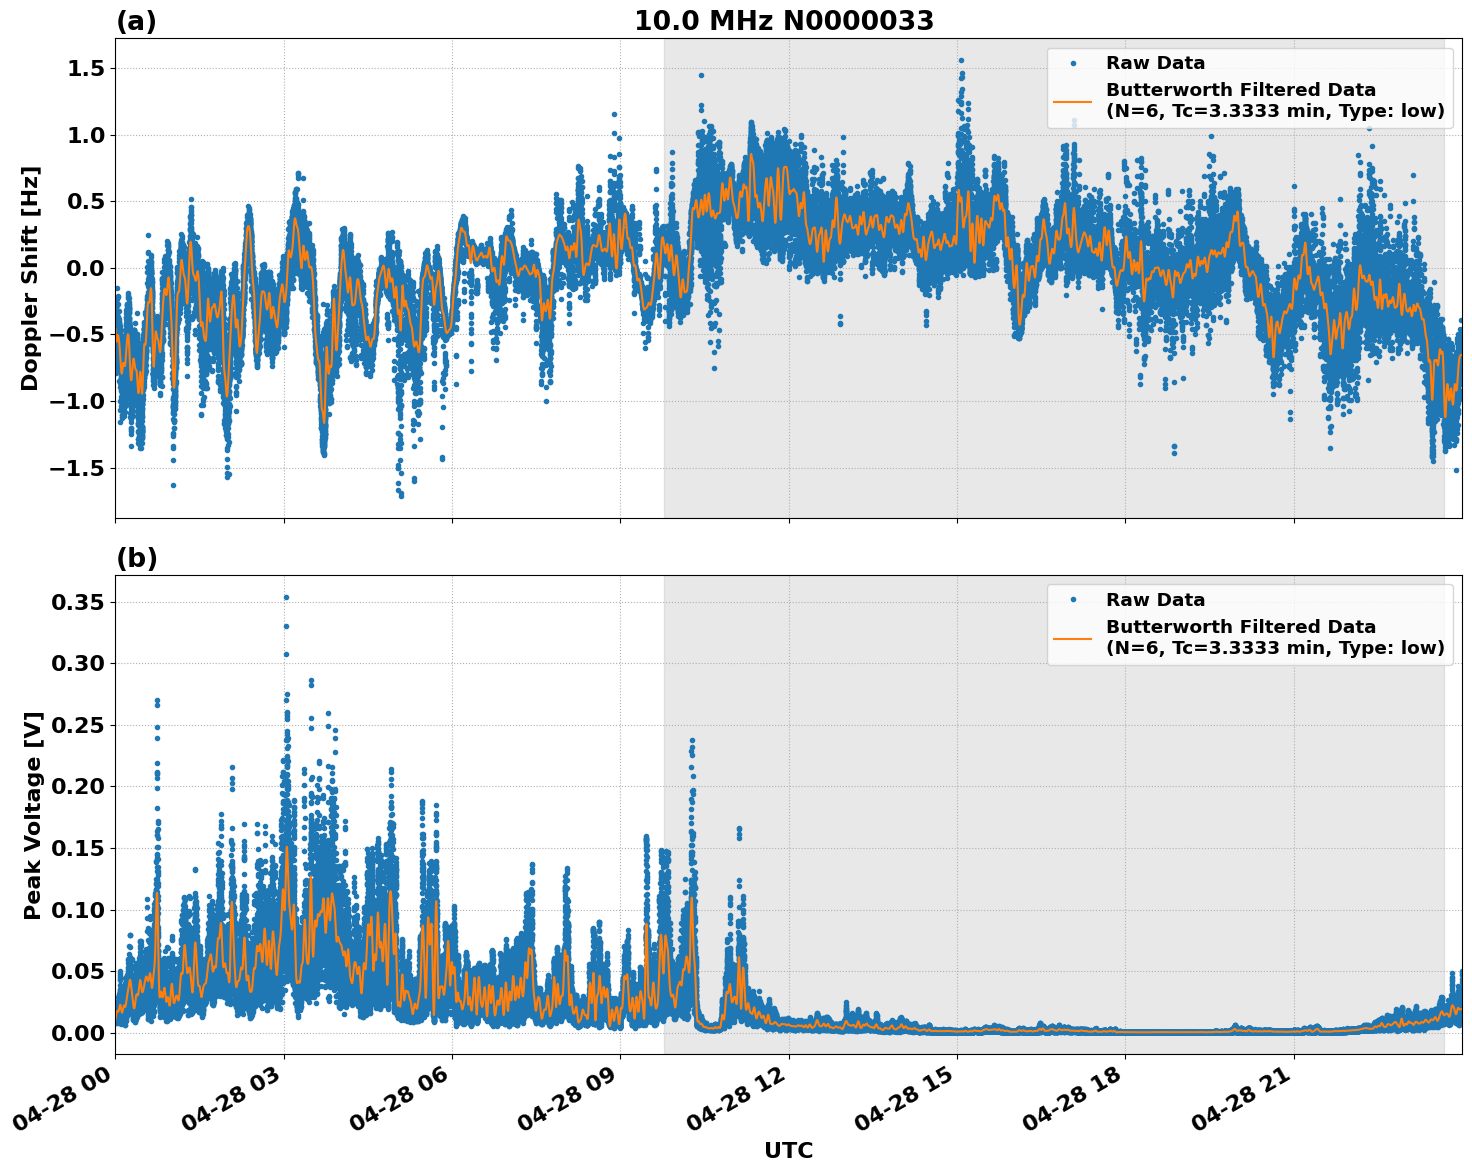Select the title 10.0 MHz N0000033
This screenshot has height=1172, width=1472.
coord(785,20)
